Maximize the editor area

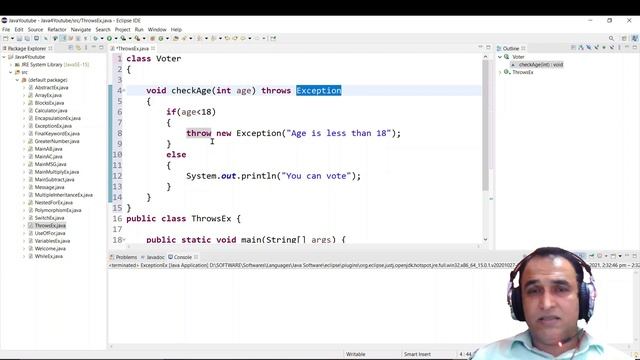pyautogui.click(x=488, y=48)
